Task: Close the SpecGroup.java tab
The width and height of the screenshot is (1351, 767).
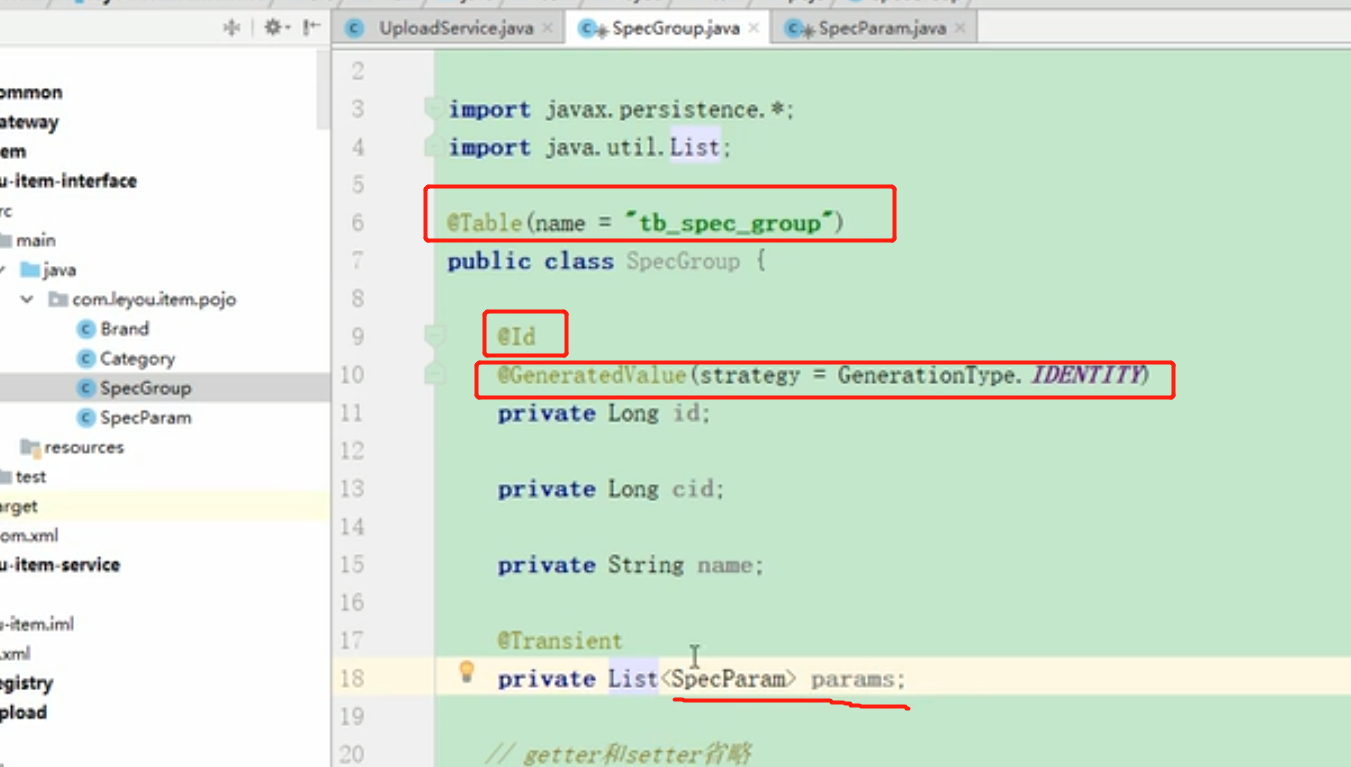Action: [x=753, y=28]
